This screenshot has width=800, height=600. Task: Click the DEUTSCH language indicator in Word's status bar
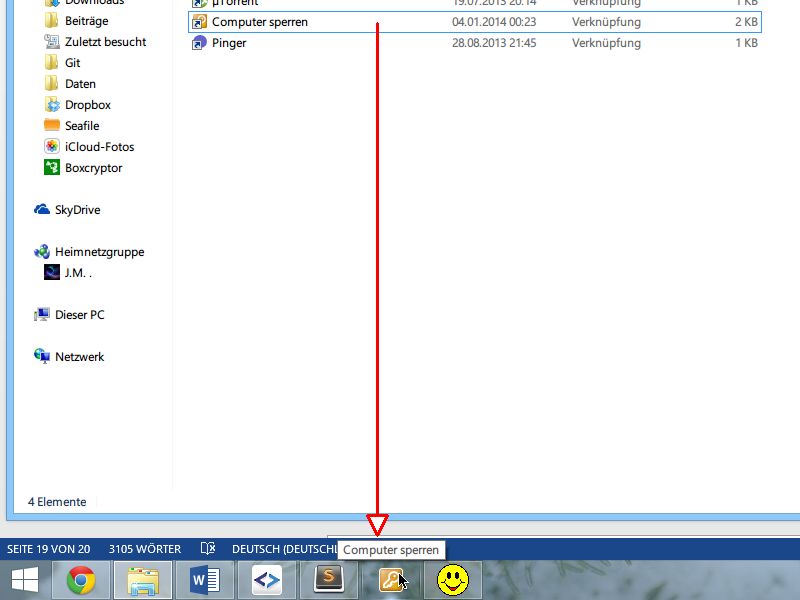coord(284,549)
